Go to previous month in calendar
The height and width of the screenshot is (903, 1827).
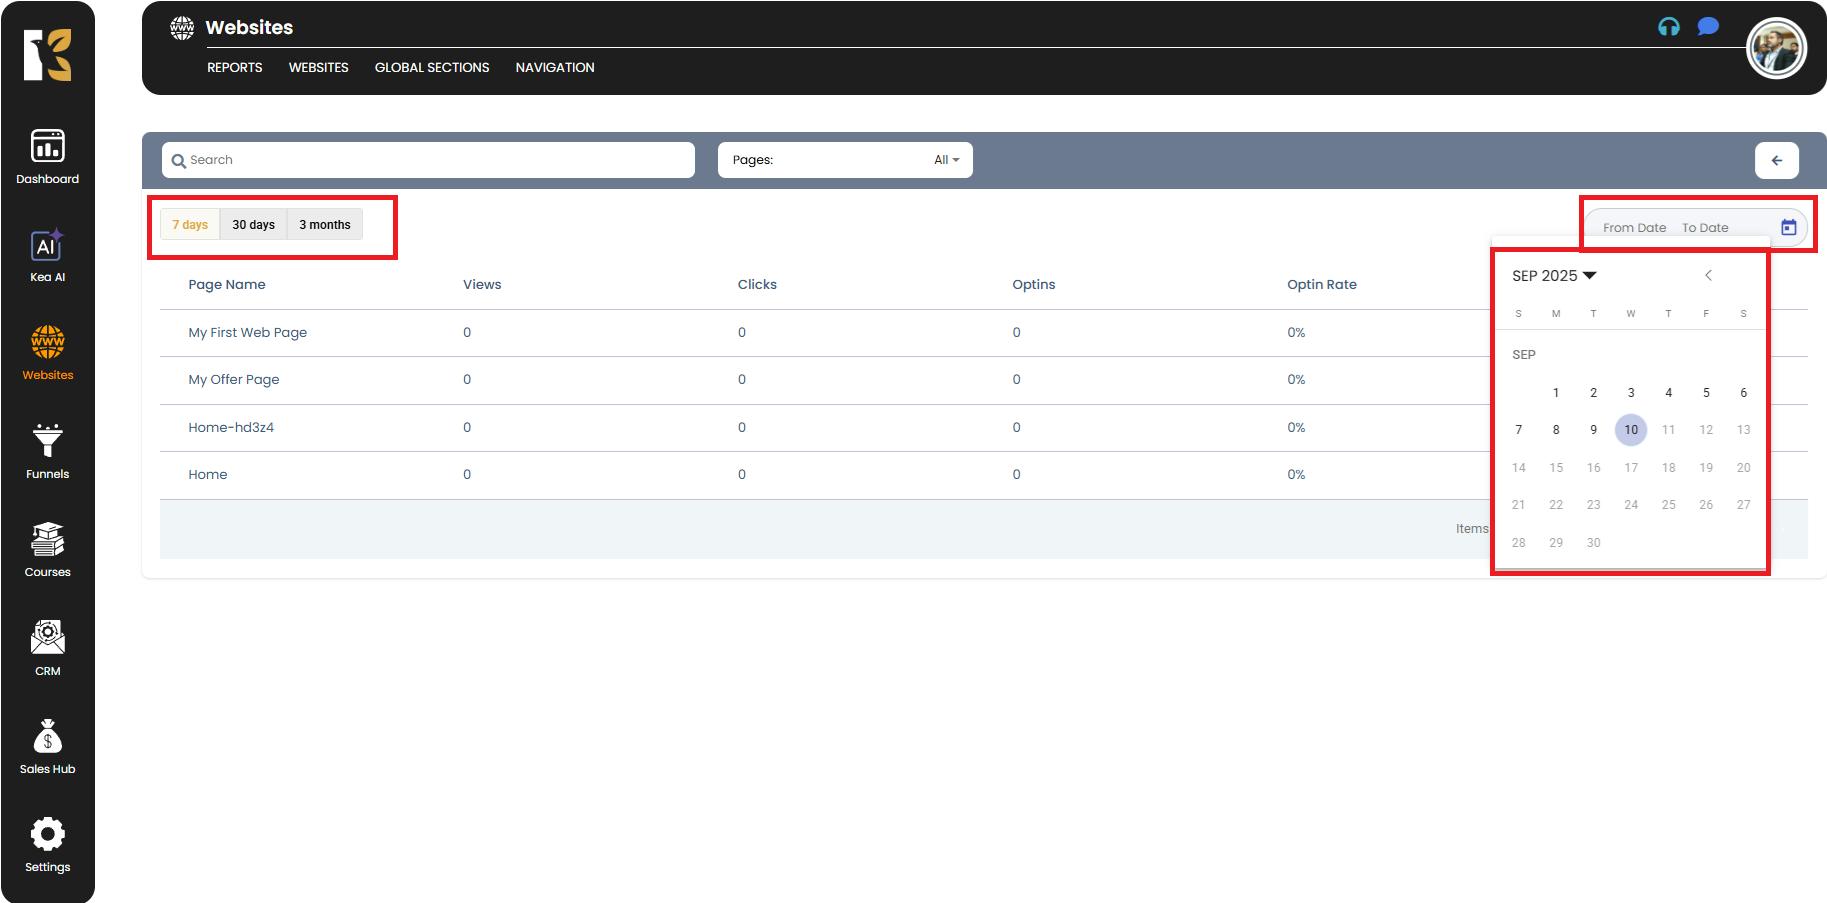click(x=1708, y=275)
